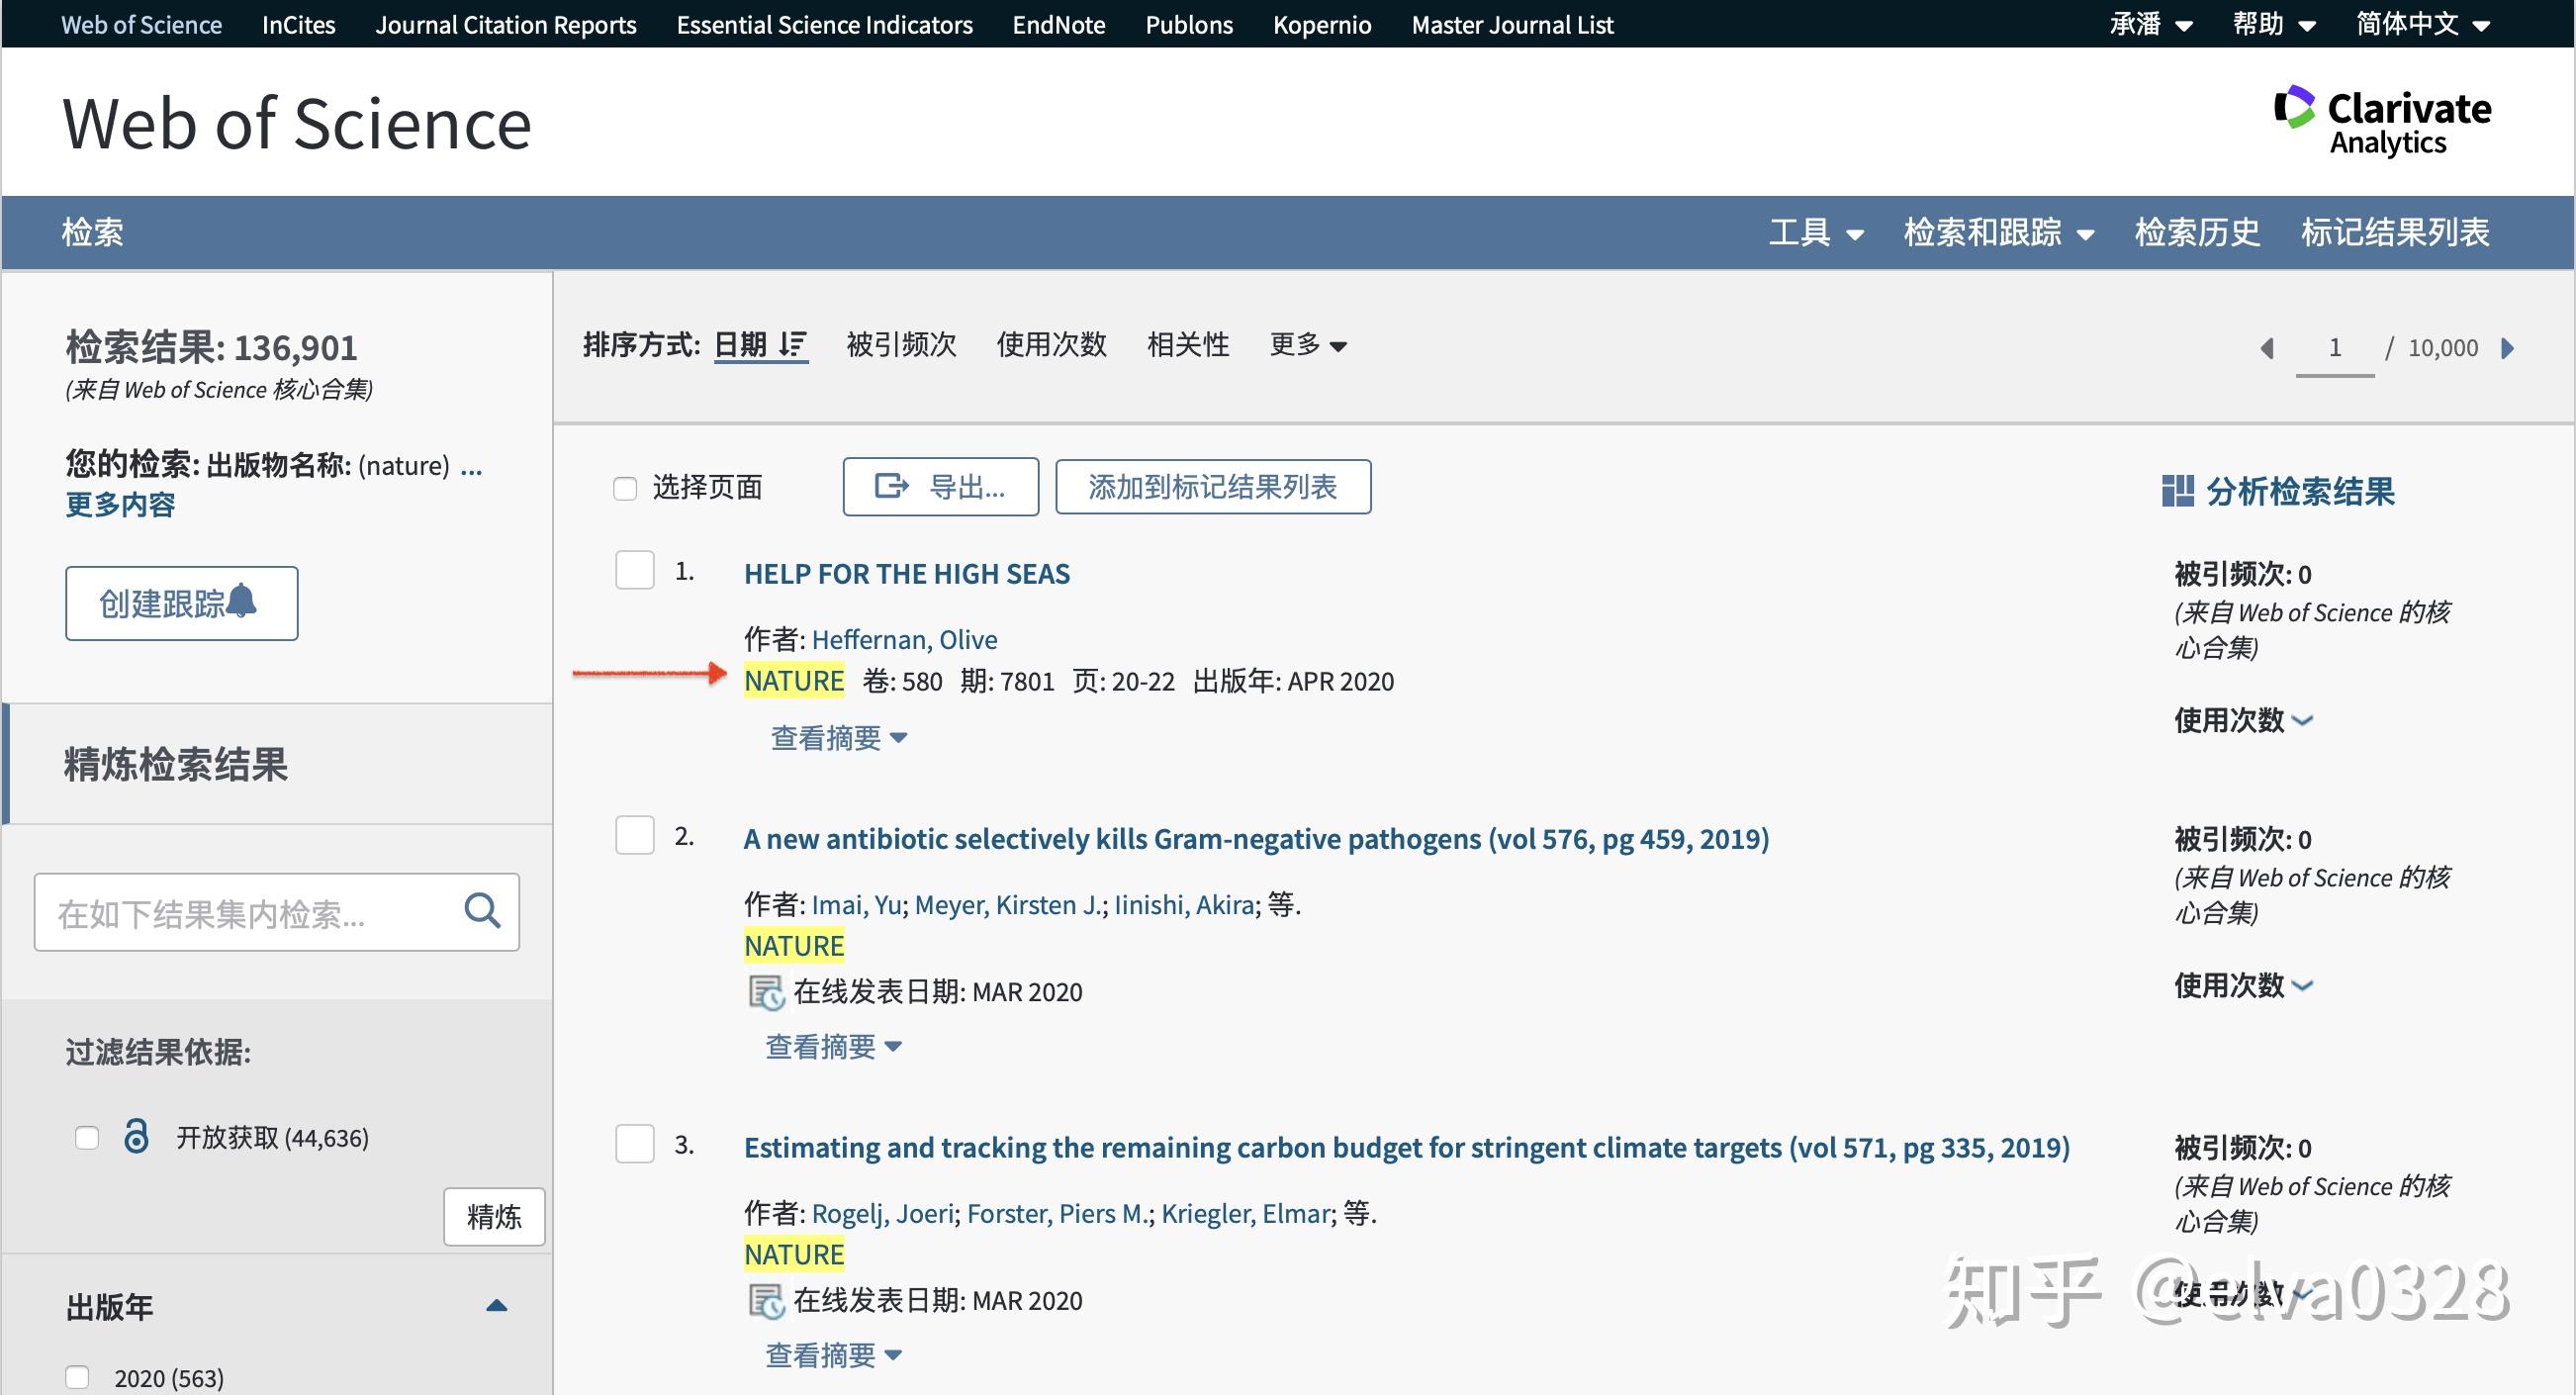Click 添加到标记结果列表 button
This screenshot has height=1395, width=2576.
[1213, 487]
